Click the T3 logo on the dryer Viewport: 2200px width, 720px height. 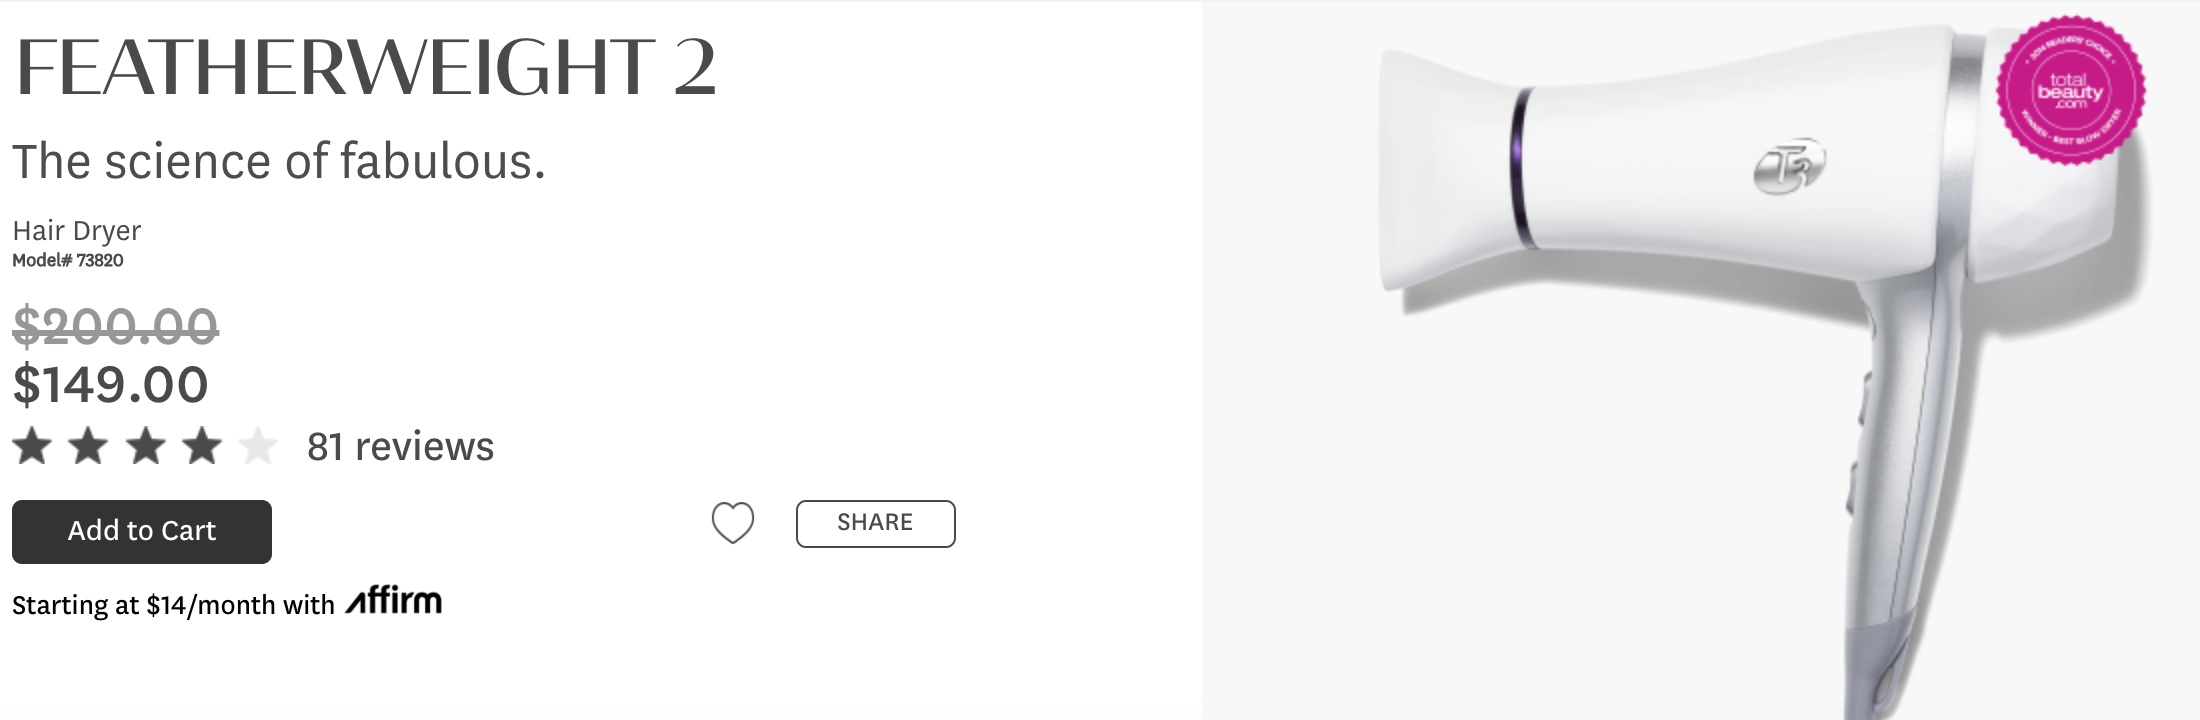(x=1790, y=166)
